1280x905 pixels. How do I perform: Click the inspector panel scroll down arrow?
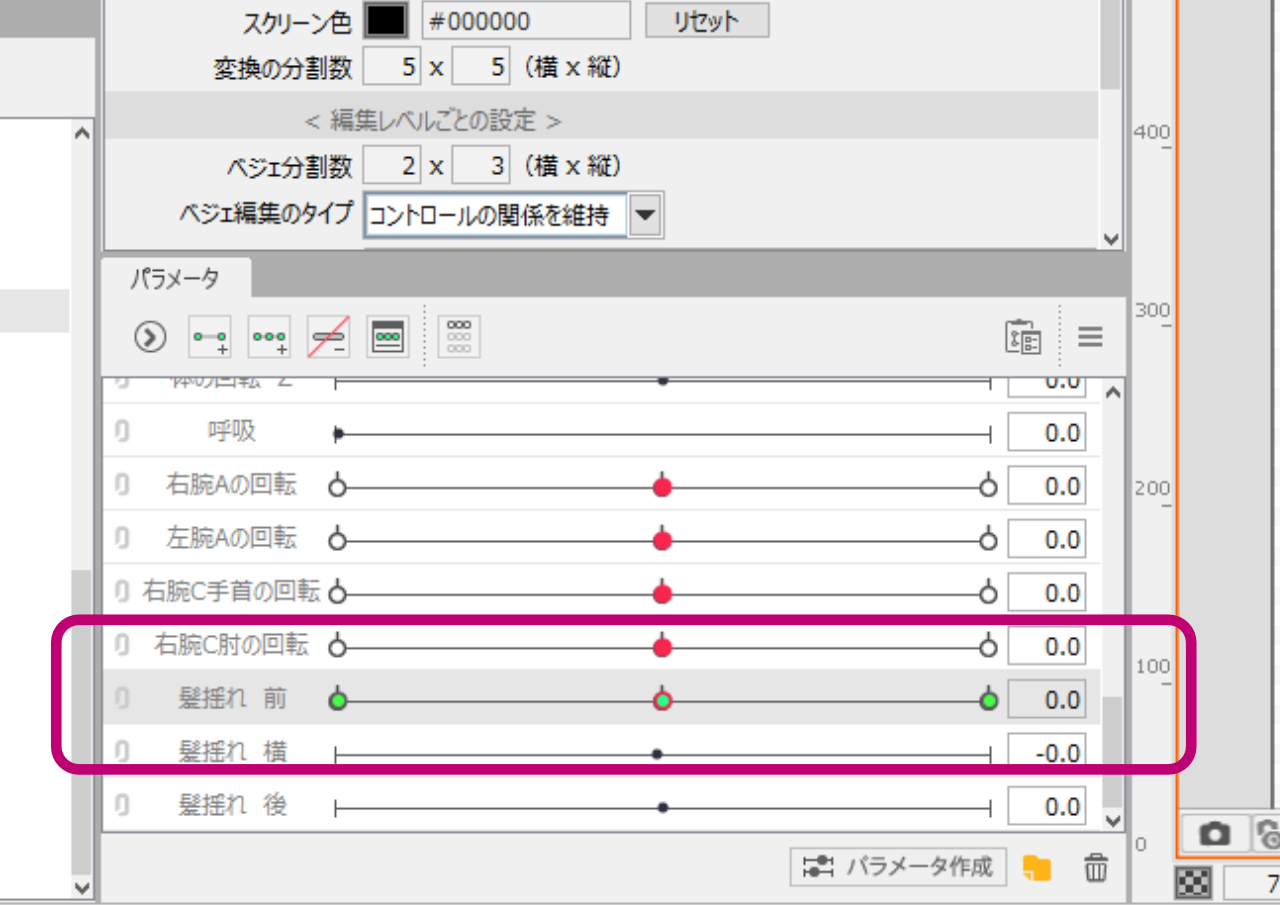pos(1110,239)
